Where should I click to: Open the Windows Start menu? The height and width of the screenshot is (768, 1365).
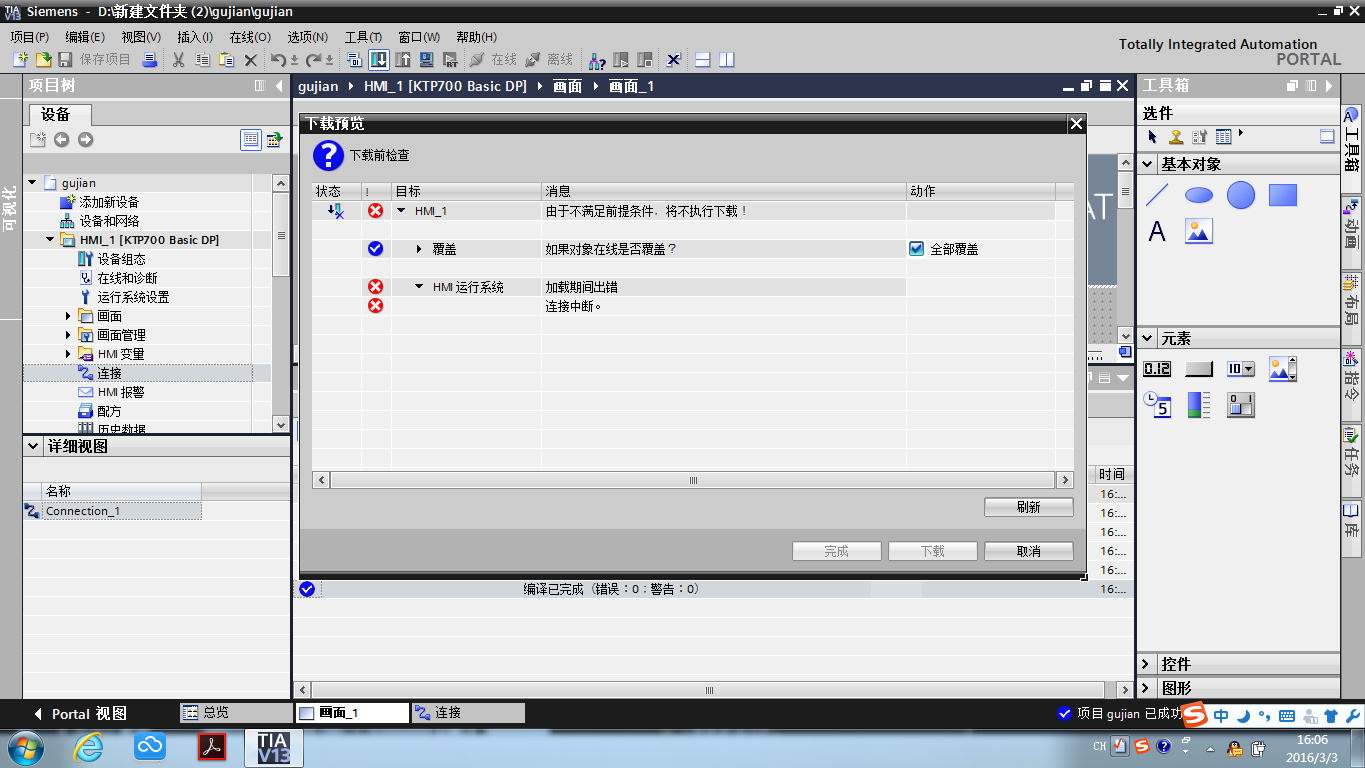24,747
